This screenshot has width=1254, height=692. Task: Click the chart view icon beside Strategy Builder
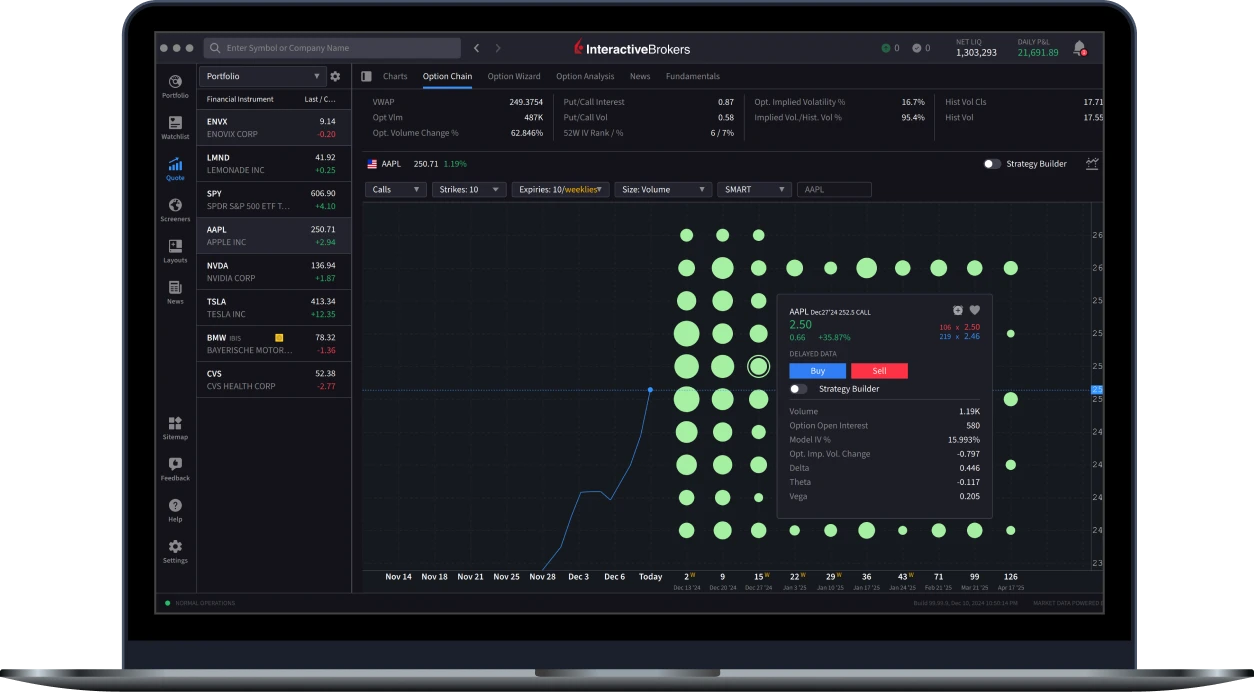1093,163
